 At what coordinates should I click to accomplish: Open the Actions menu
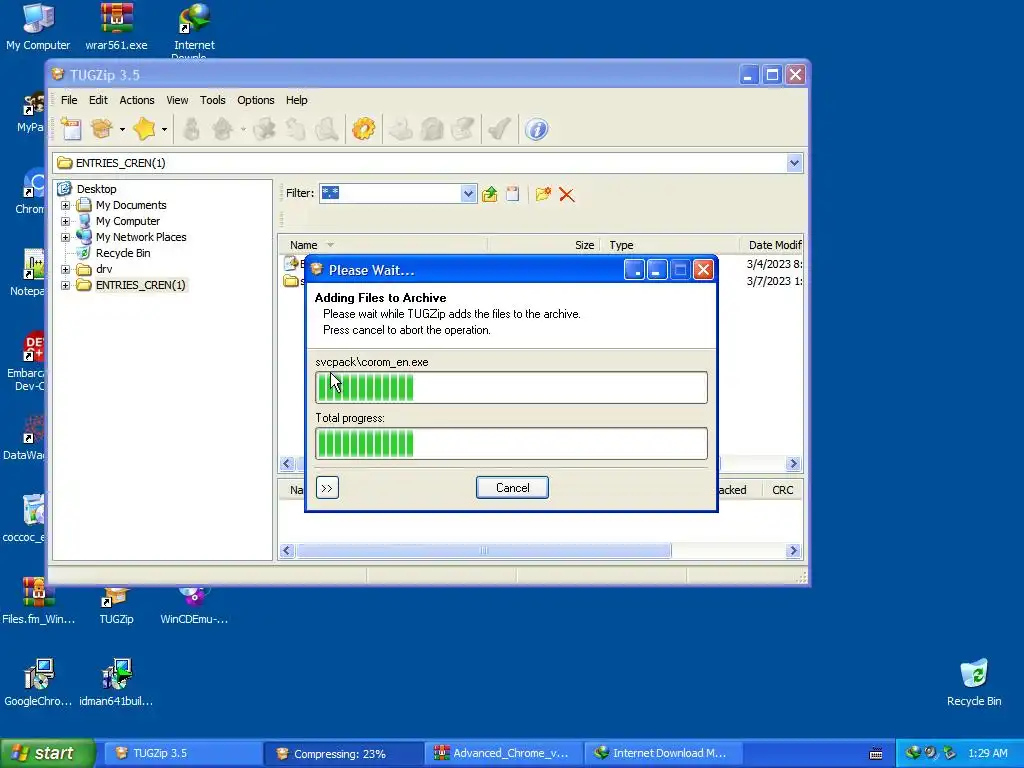137,100
